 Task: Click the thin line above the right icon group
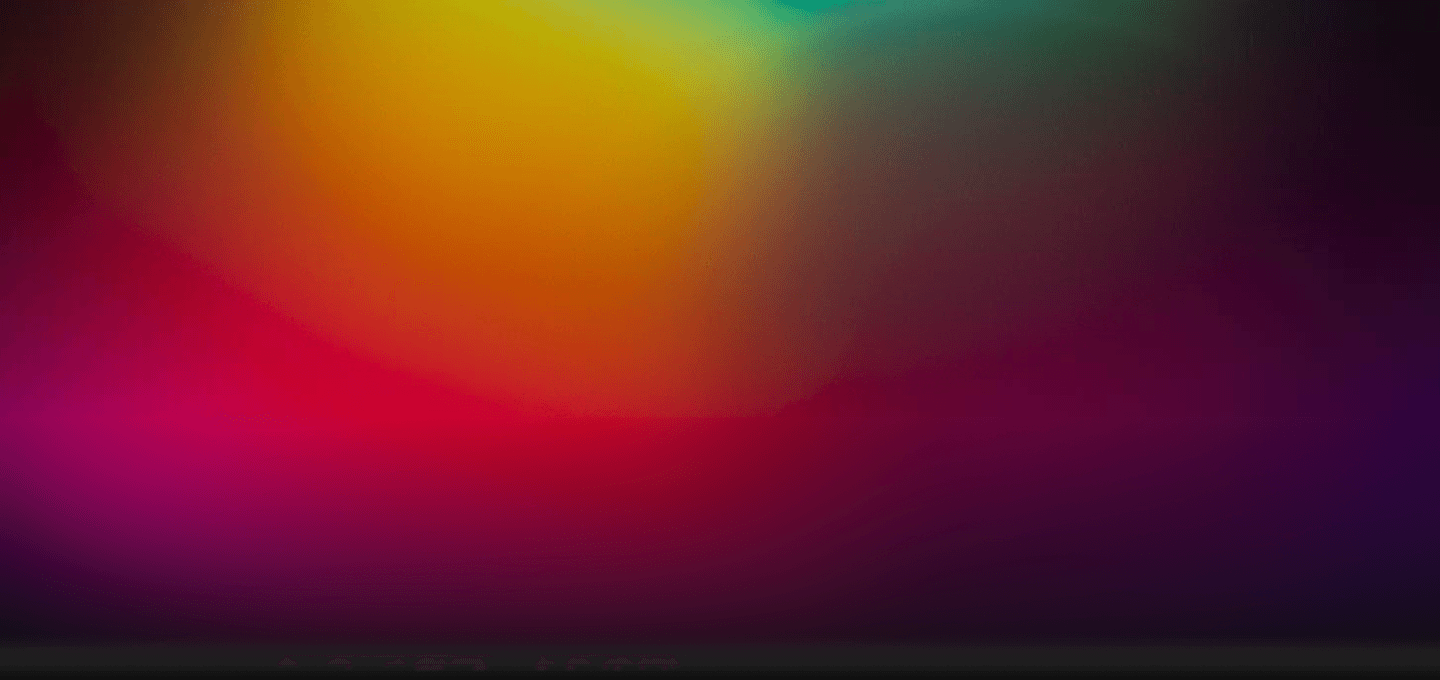click(x=610, y=655)
